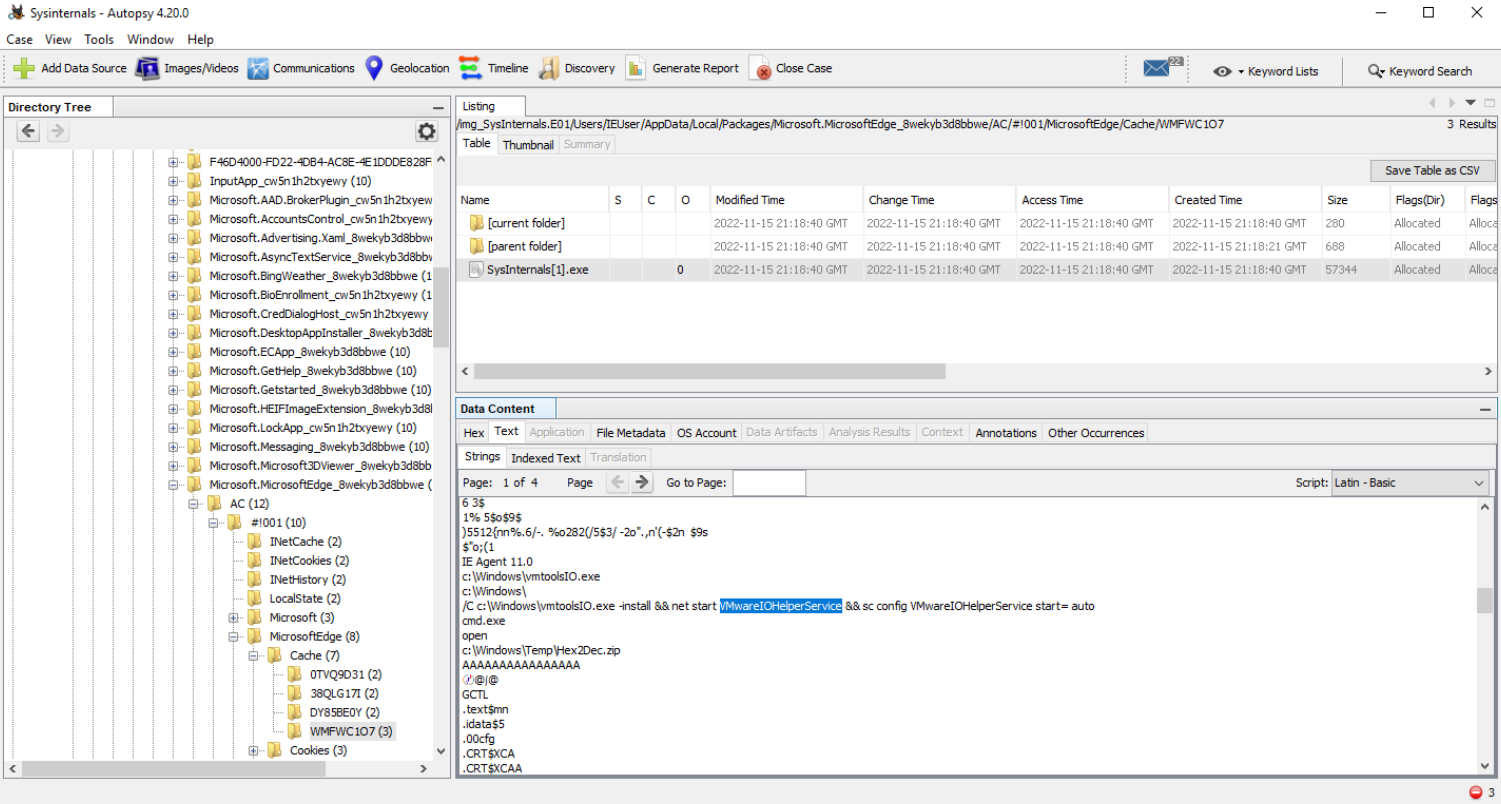Open the Tools menu

coord(99,39)
